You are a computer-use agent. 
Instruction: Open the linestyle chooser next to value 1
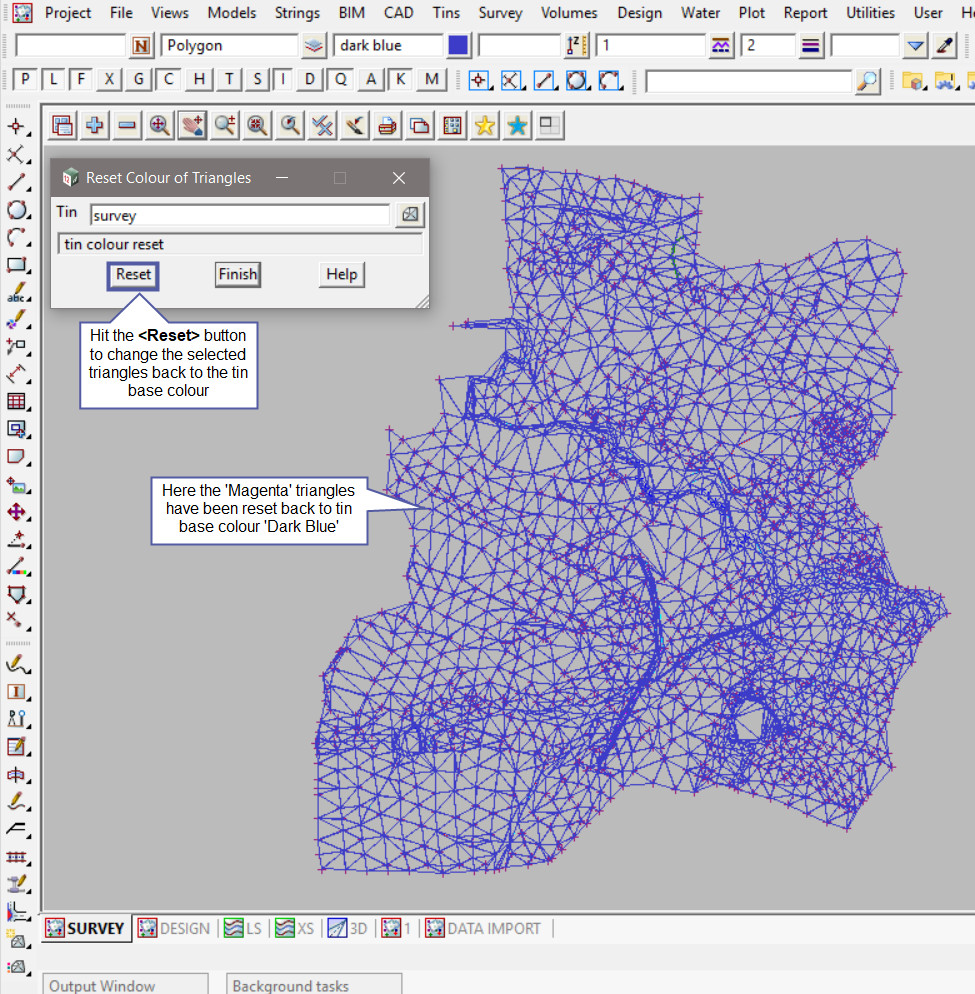pyautogui.click(x=721, y=46)
